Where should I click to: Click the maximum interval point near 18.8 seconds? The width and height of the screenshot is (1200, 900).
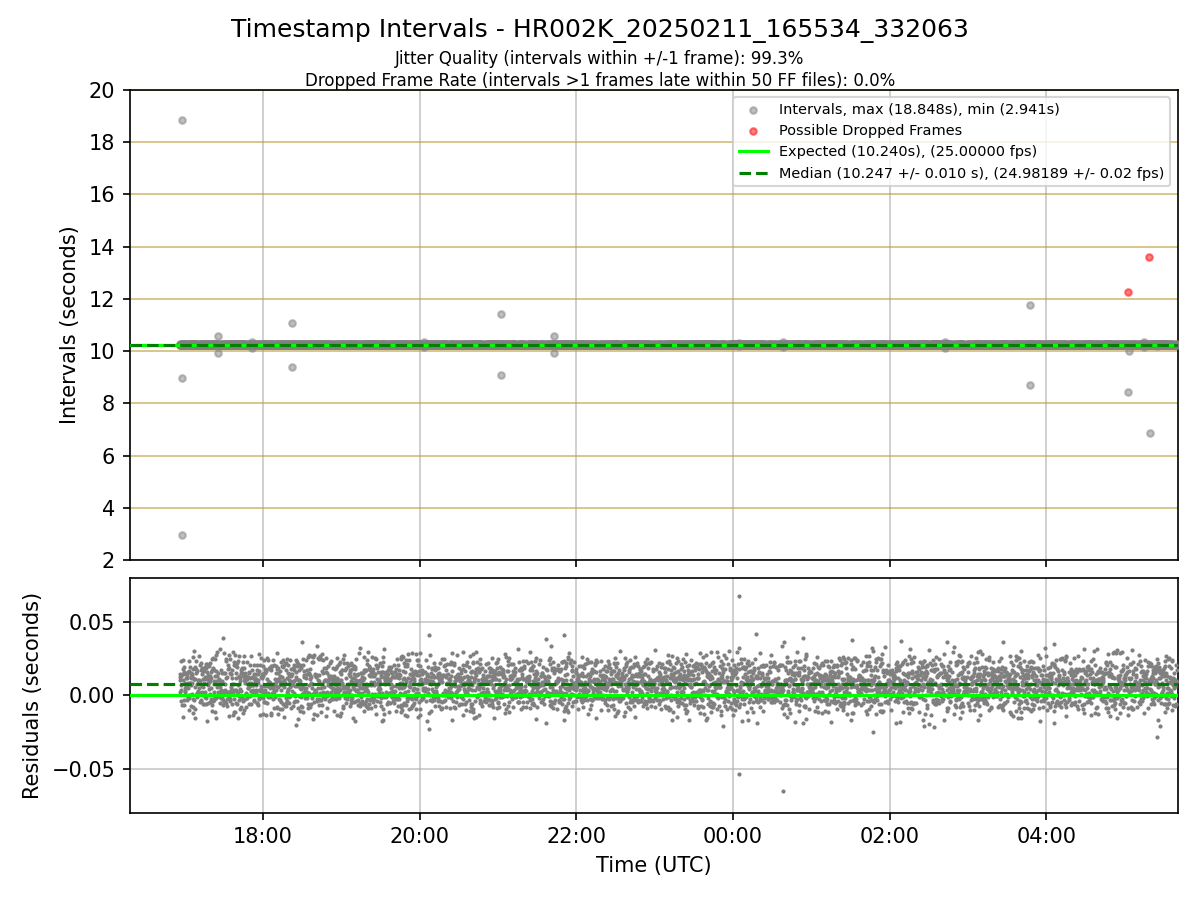(182, 120)
